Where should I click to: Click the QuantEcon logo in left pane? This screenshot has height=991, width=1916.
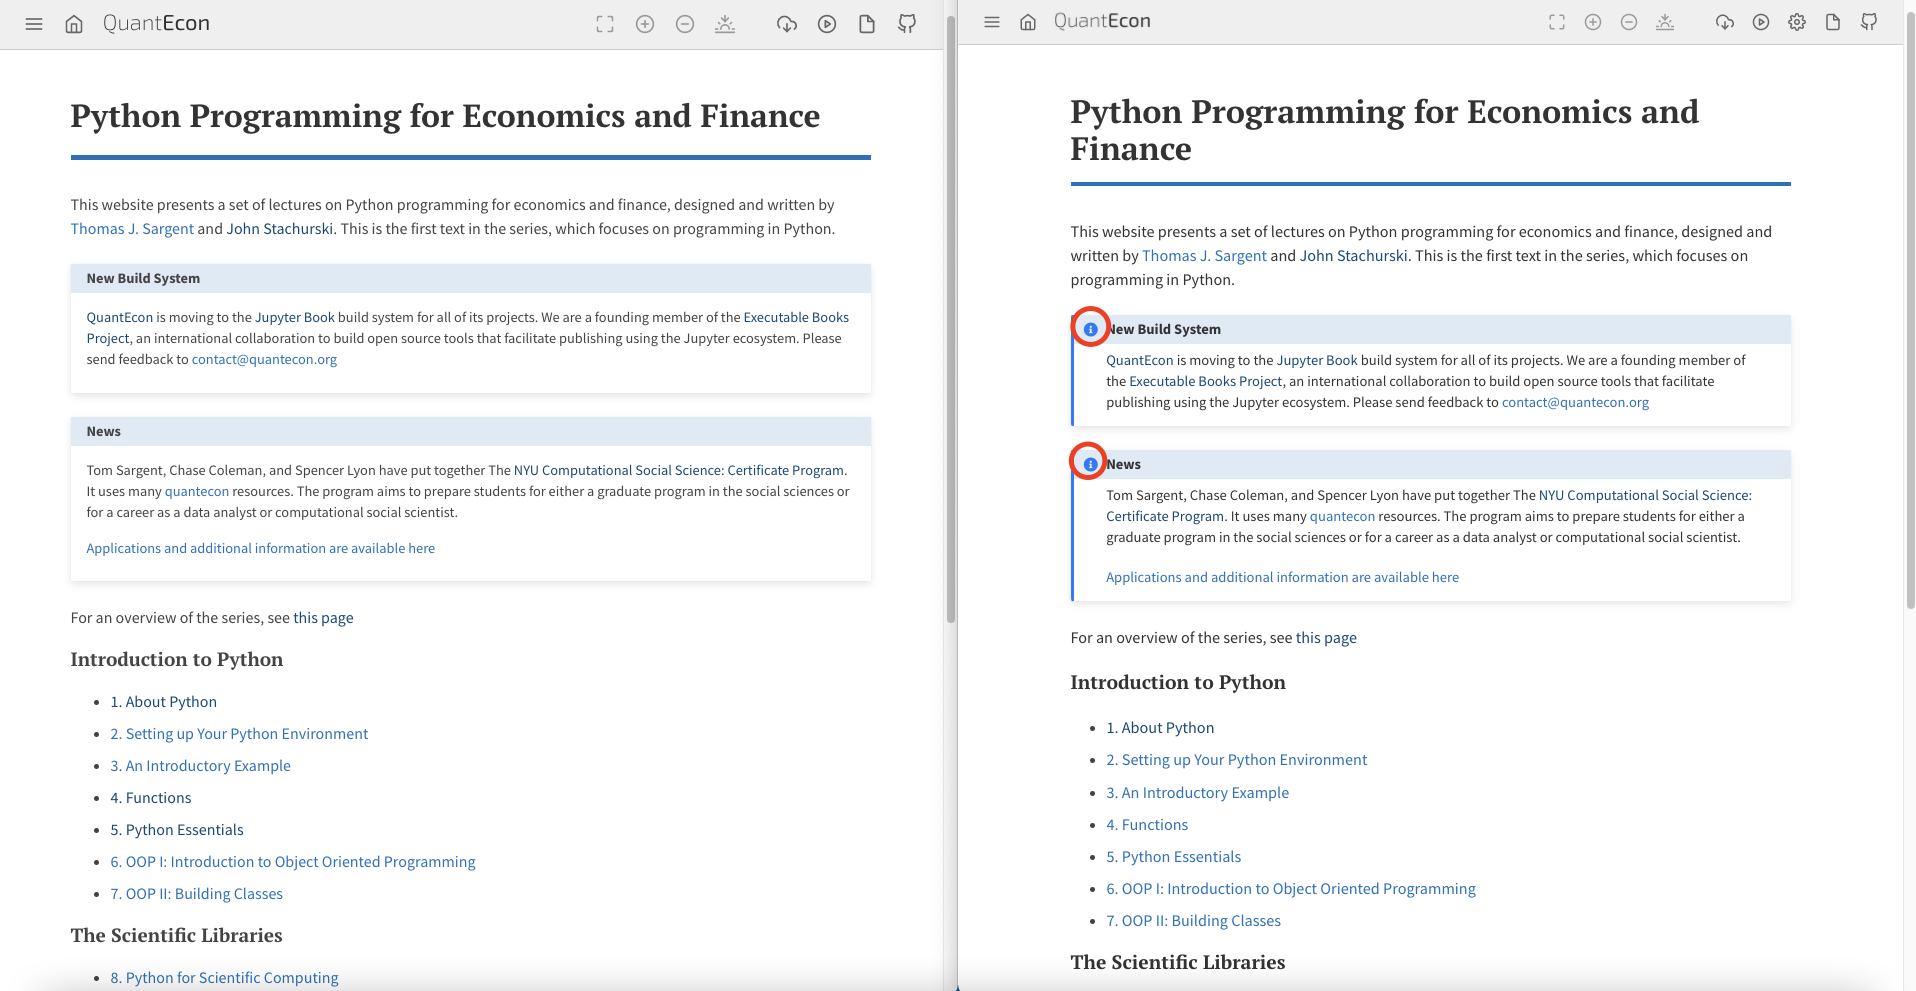(156, 23)
